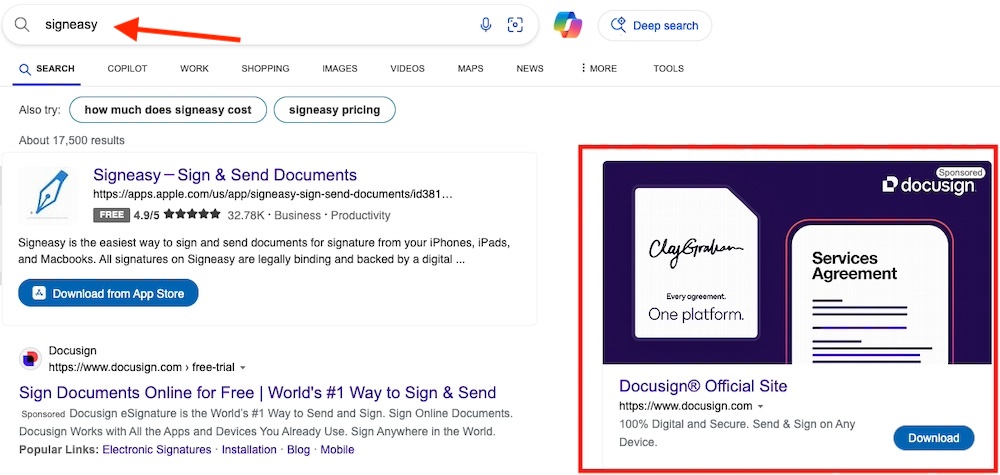Click the microphone voice search icon
1000x475 pixels.
486,25
